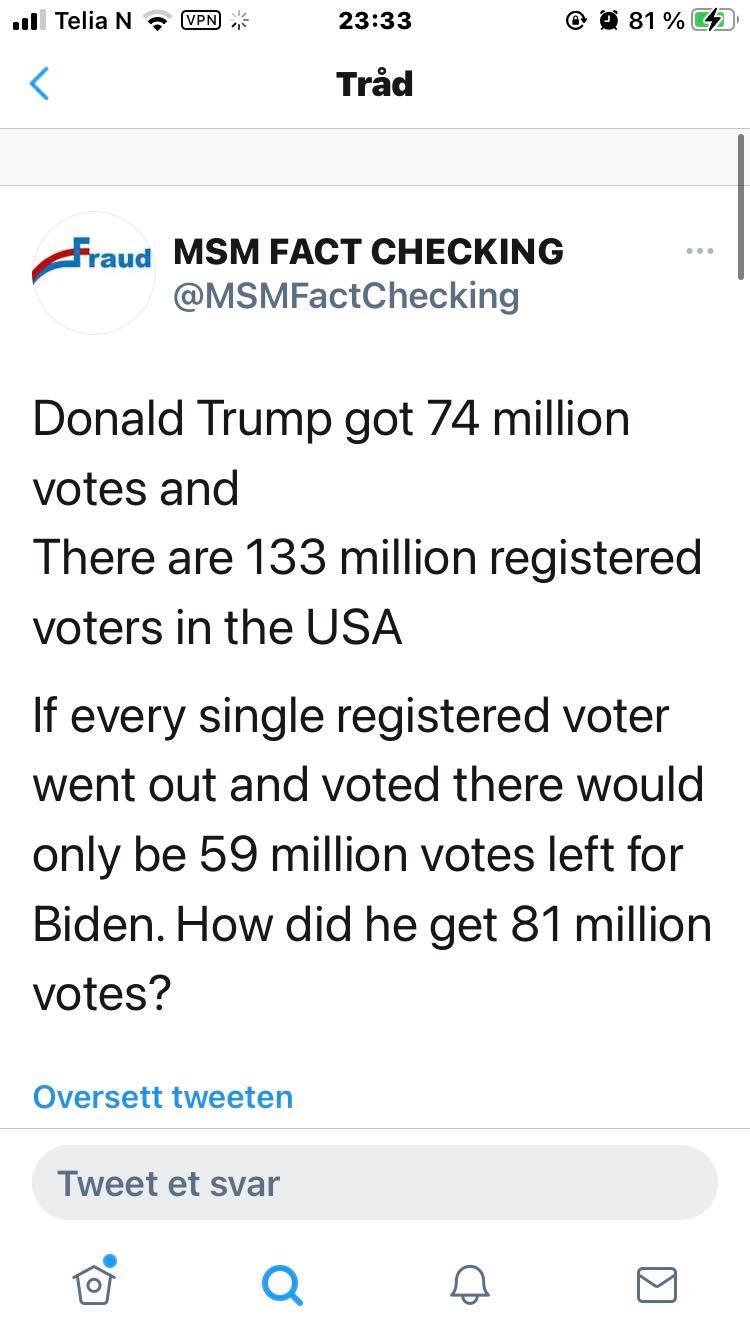Tap the Wi-Fi icon in status bar

coord(156,20)
